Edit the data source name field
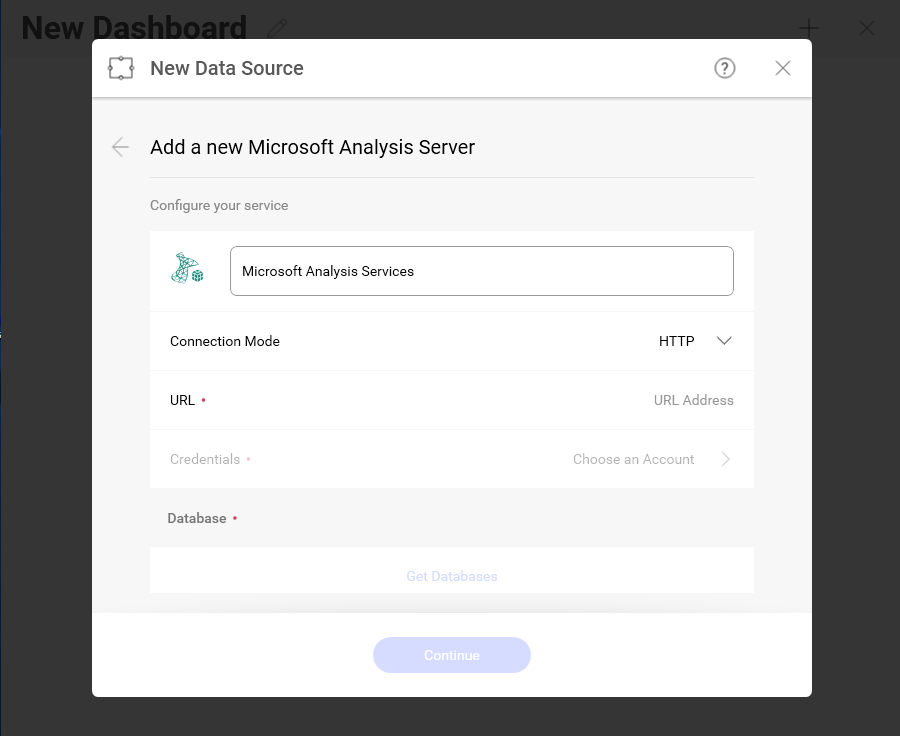The width and height of the screenshot is (900, 736). pyautogui.click(x=482, y=271)
